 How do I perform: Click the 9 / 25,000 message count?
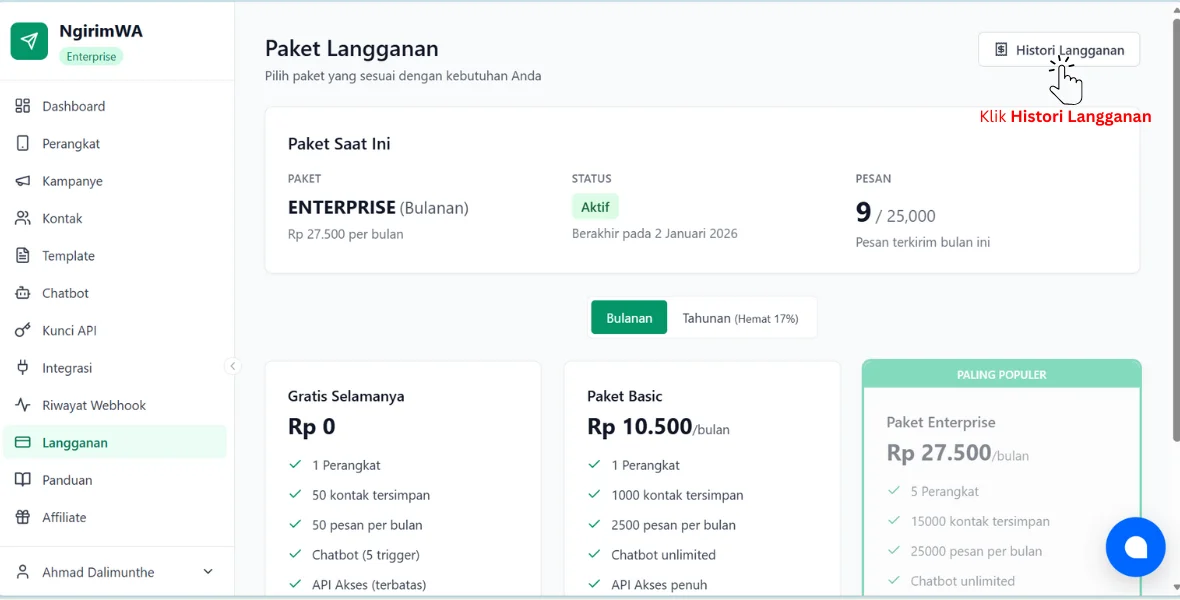coord(896,214)
